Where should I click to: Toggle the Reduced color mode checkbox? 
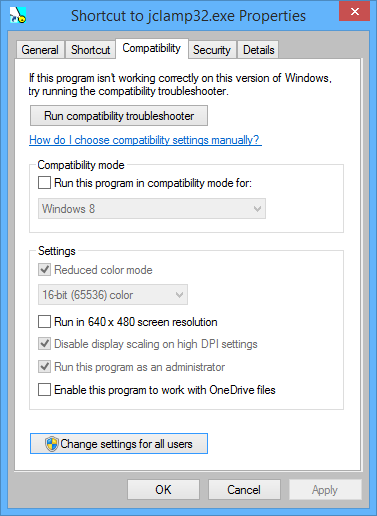coord(44,270)
